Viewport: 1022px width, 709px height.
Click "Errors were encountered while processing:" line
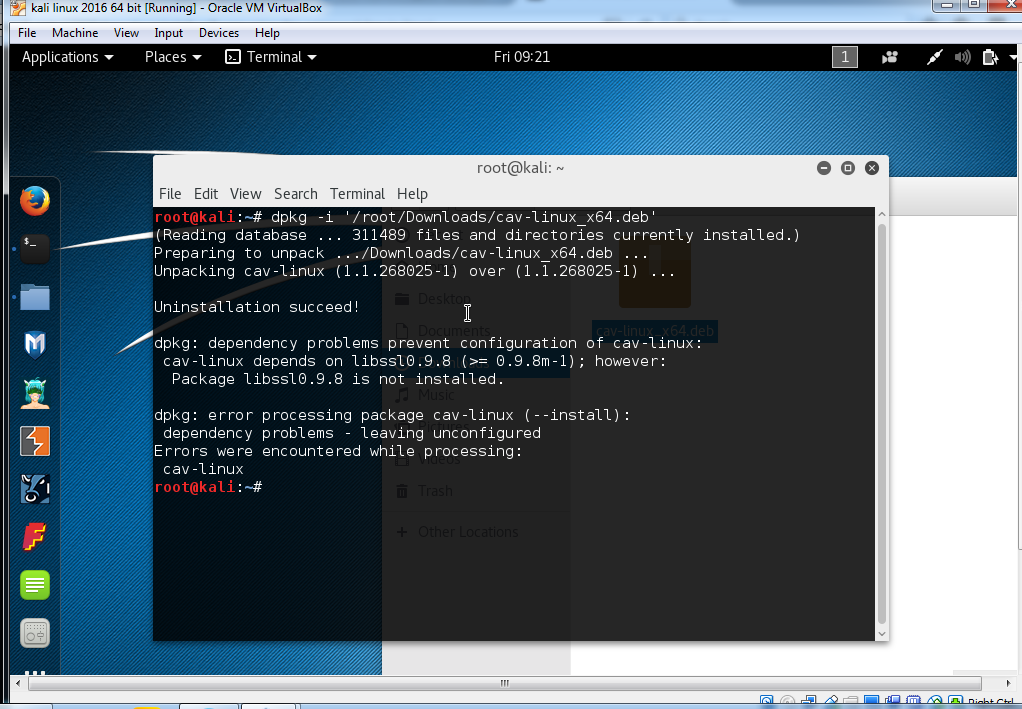338,451
